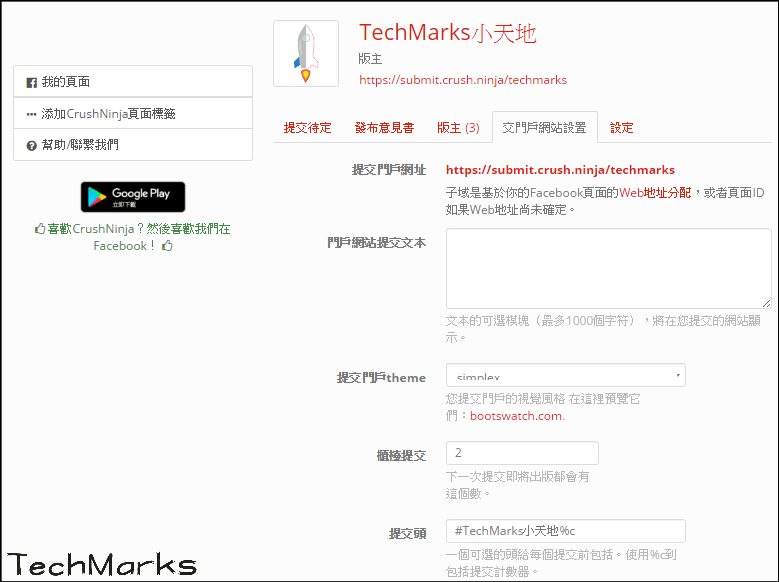
Task: Open the submit.crush.ninja link under 版主
Action: click(x=463, y=80)
